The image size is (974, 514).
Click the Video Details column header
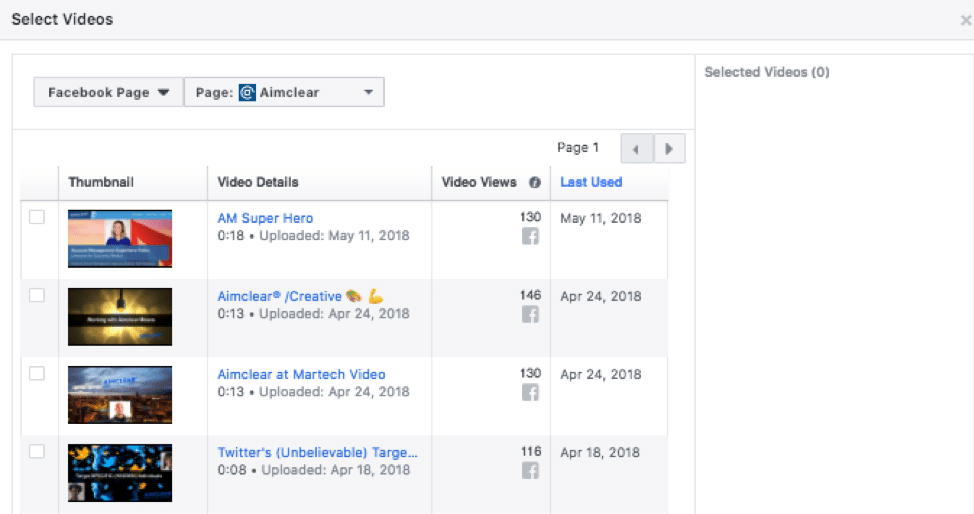coord(258,182)
